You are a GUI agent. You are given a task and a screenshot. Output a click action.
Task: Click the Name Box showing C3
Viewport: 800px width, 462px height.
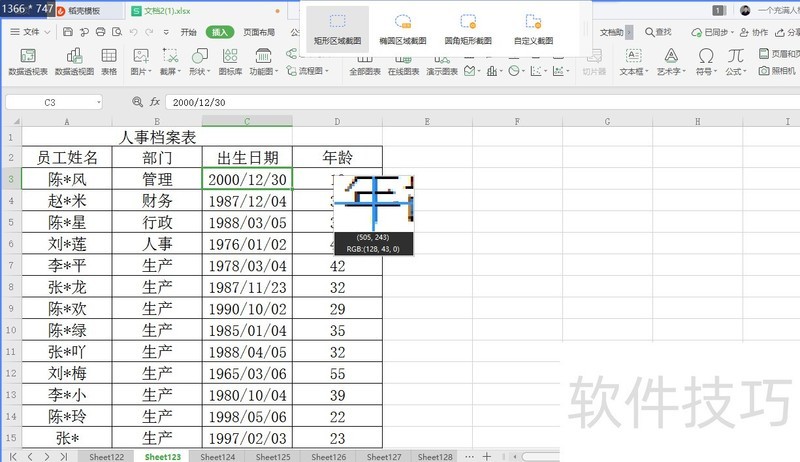(54, 102)
